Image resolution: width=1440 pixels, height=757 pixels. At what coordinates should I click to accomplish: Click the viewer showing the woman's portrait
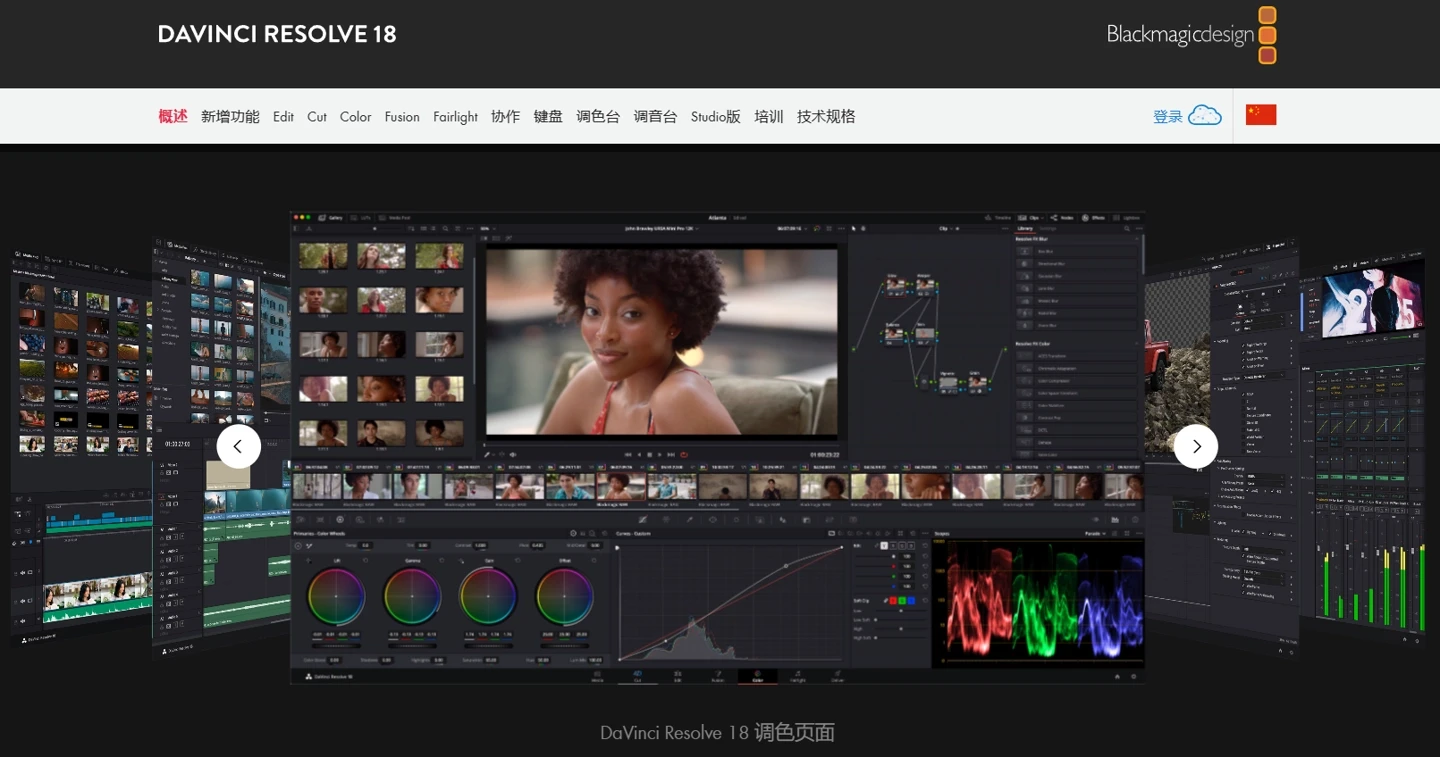(662, 342)
